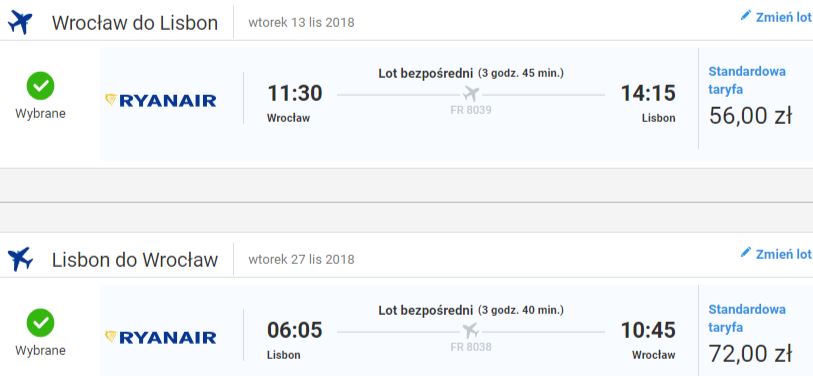Click the 06:05 Lisbon departure time
The height and width of the screenshot is (376, 813).
tap(295, 330)
